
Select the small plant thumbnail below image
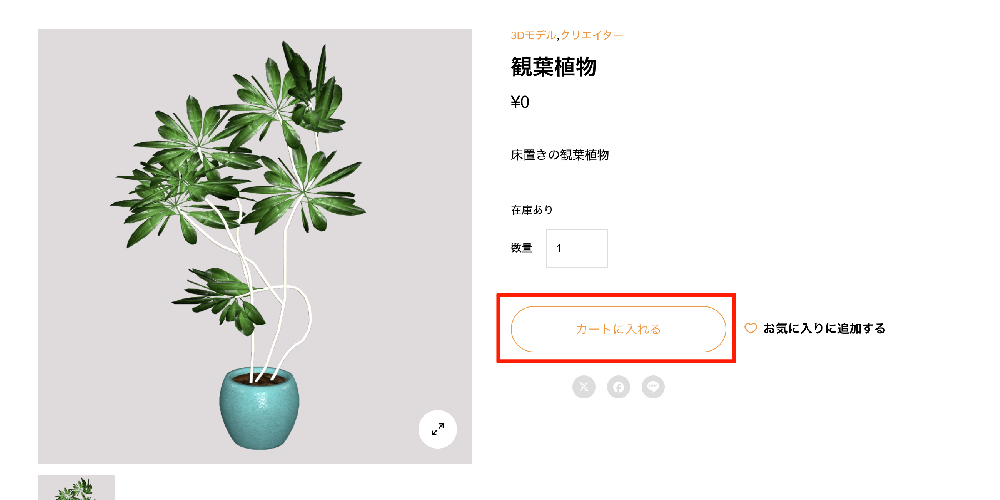(77, 487)
